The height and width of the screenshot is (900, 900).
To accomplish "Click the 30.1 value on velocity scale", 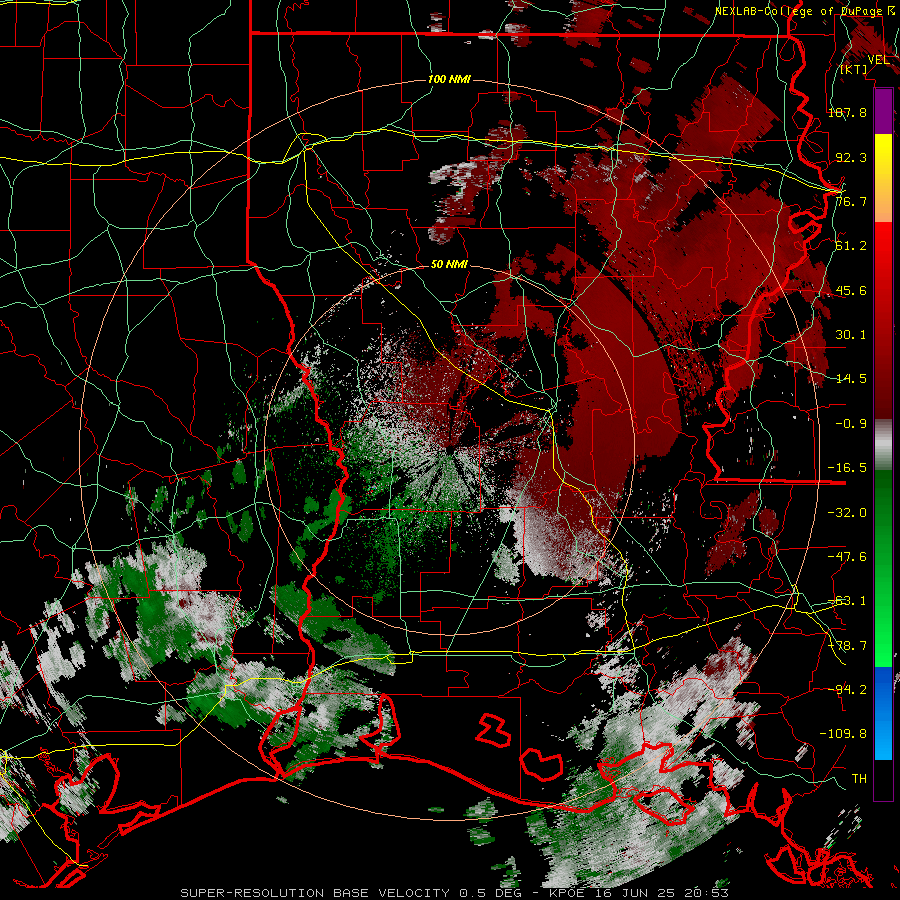I will click(x=851, y=334).
